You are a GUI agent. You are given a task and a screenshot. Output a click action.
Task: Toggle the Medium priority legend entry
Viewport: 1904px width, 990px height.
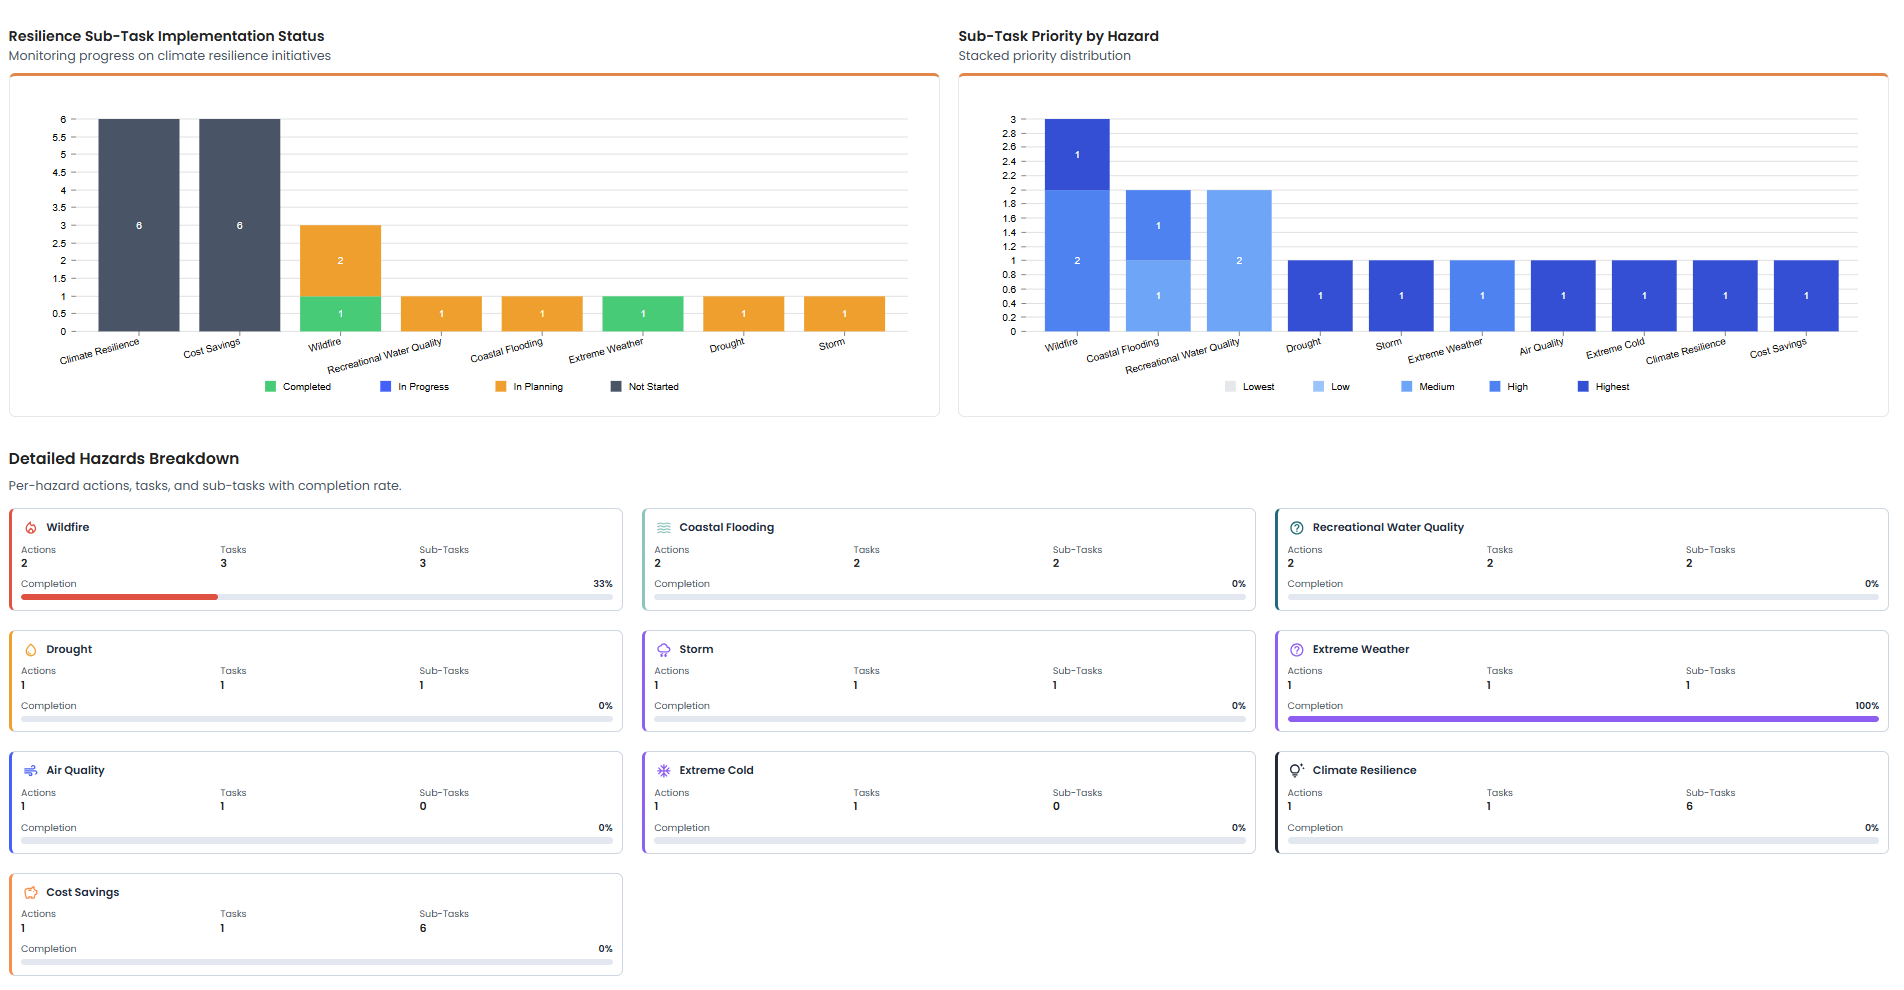[x=1428, y=387]
